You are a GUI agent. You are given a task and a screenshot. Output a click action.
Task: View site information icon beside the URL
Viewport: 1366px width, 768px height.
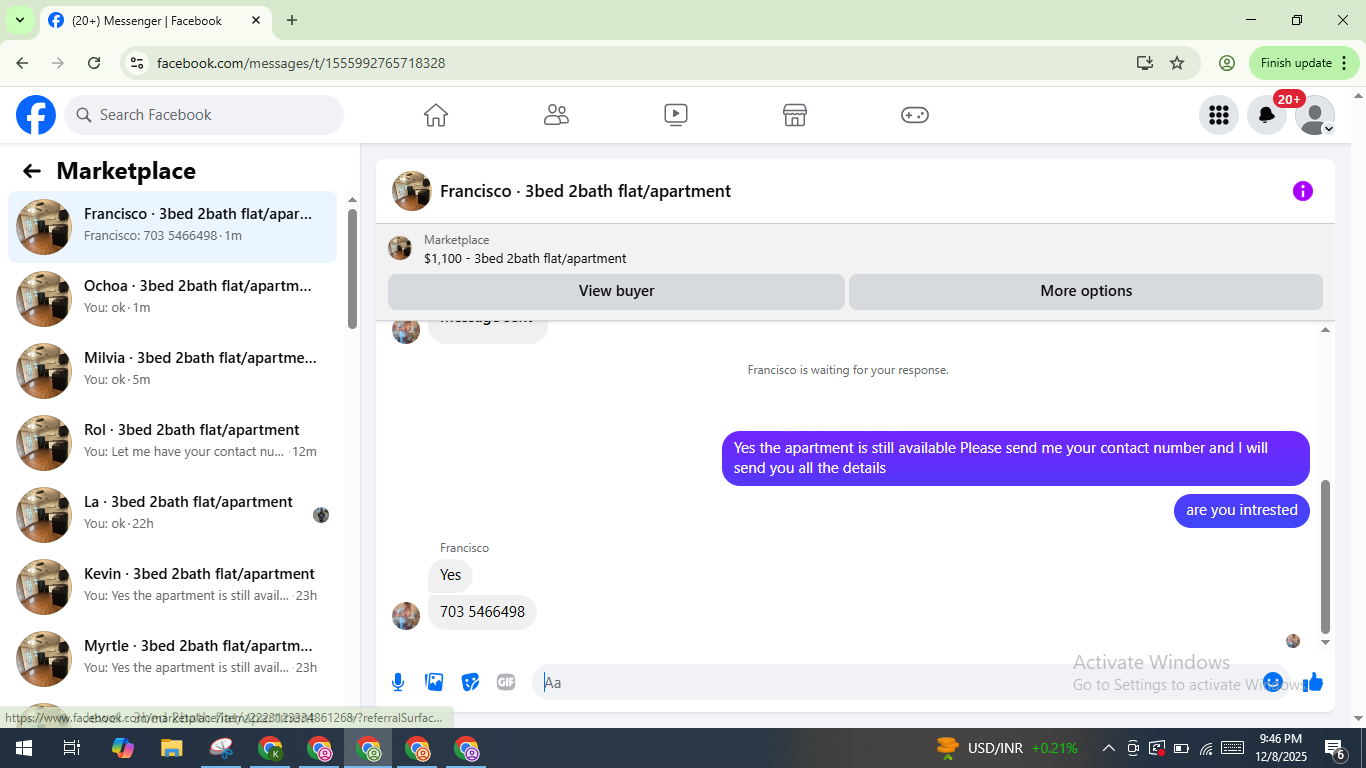coord(137,63)
